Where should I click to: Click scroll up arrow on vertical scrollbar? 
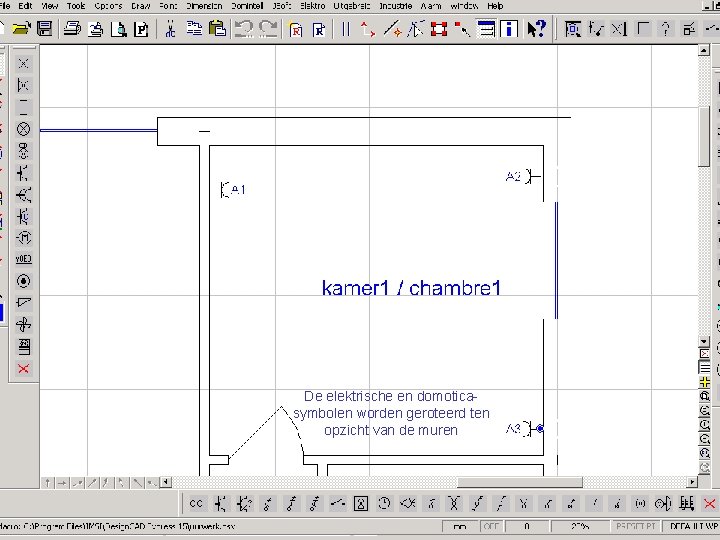(x=704, y=50)
